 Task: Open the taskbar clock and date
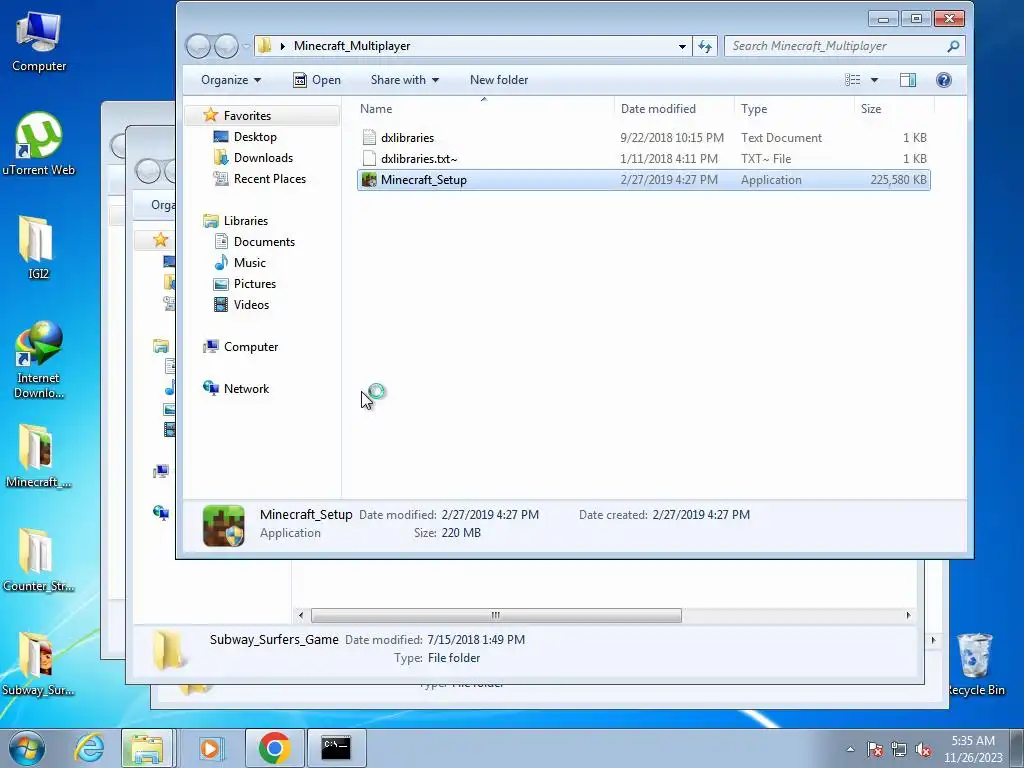[973, 749]
